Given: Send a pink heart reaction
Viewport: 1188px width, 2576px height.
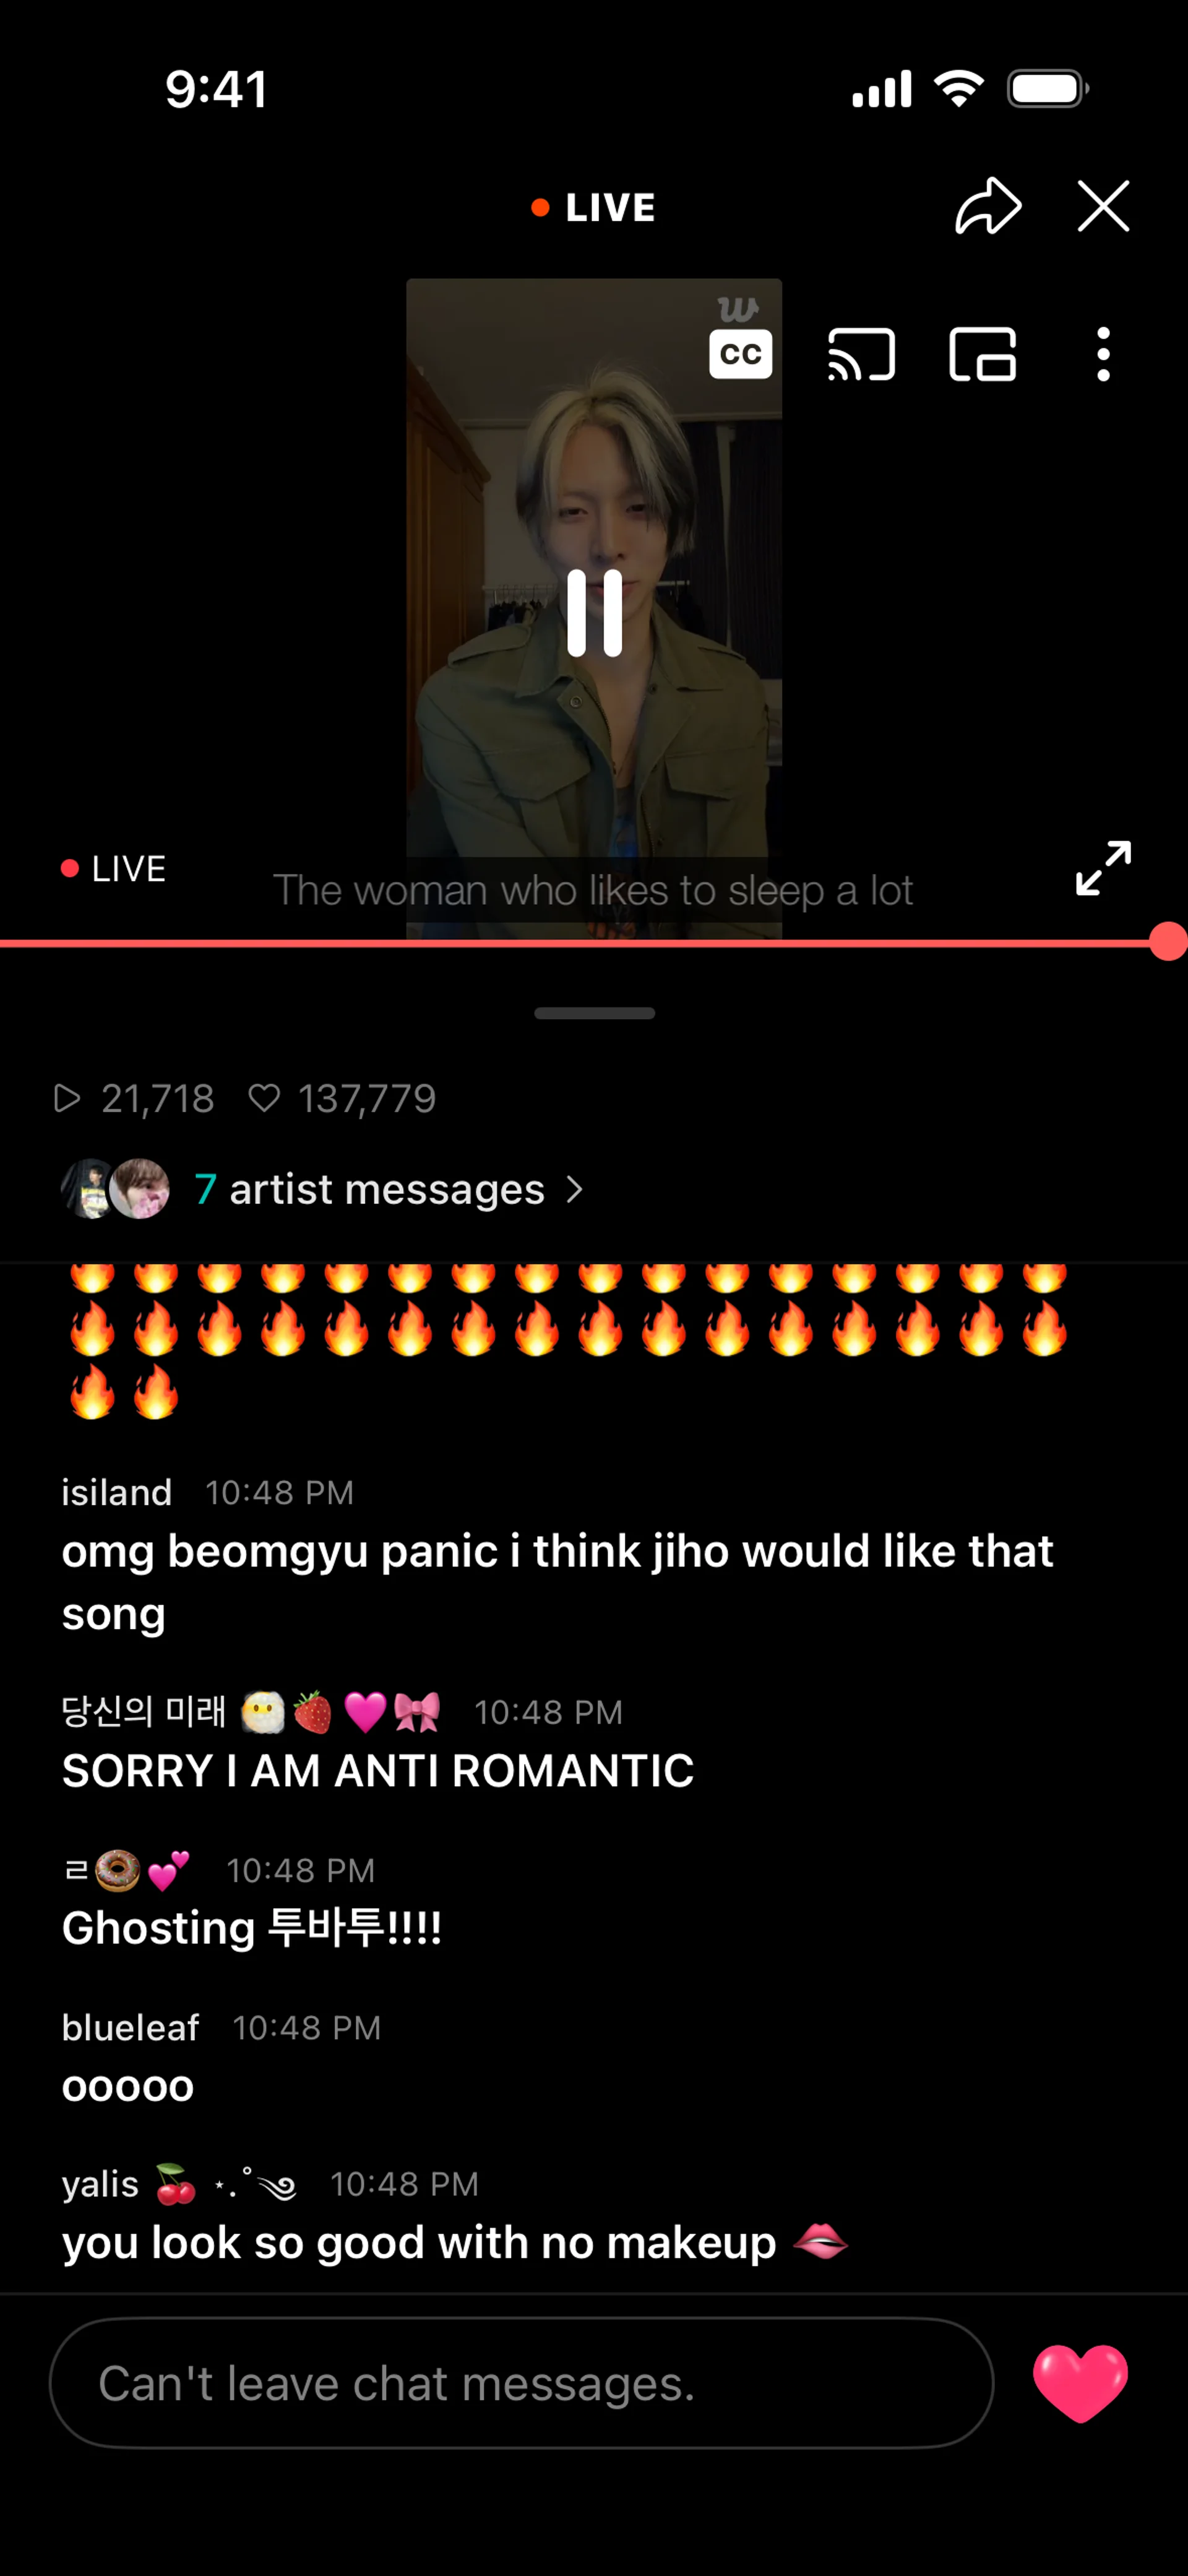Looking at the screenshot, I should (1080, 2383).
